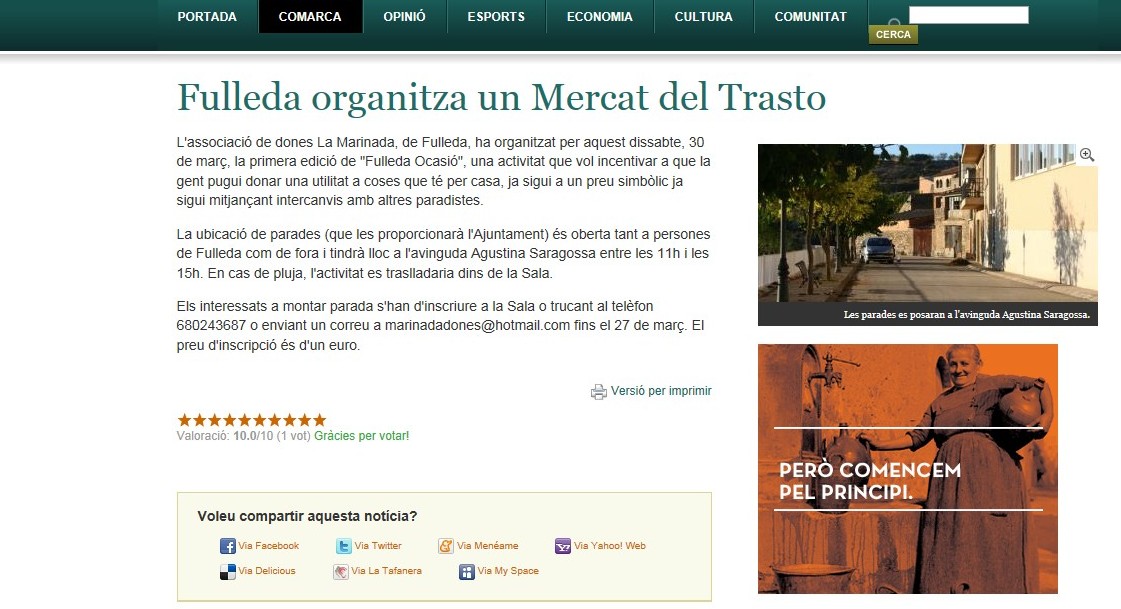
Task: Open the orange Però comencem pel principi banner
Action: (907, 469)
